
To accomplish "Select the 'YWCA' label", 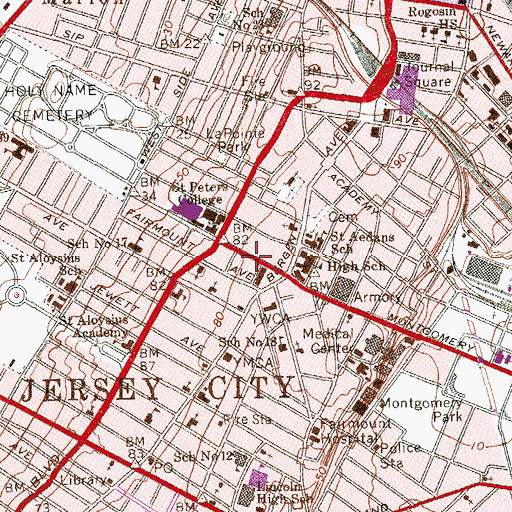I will 270,319.
